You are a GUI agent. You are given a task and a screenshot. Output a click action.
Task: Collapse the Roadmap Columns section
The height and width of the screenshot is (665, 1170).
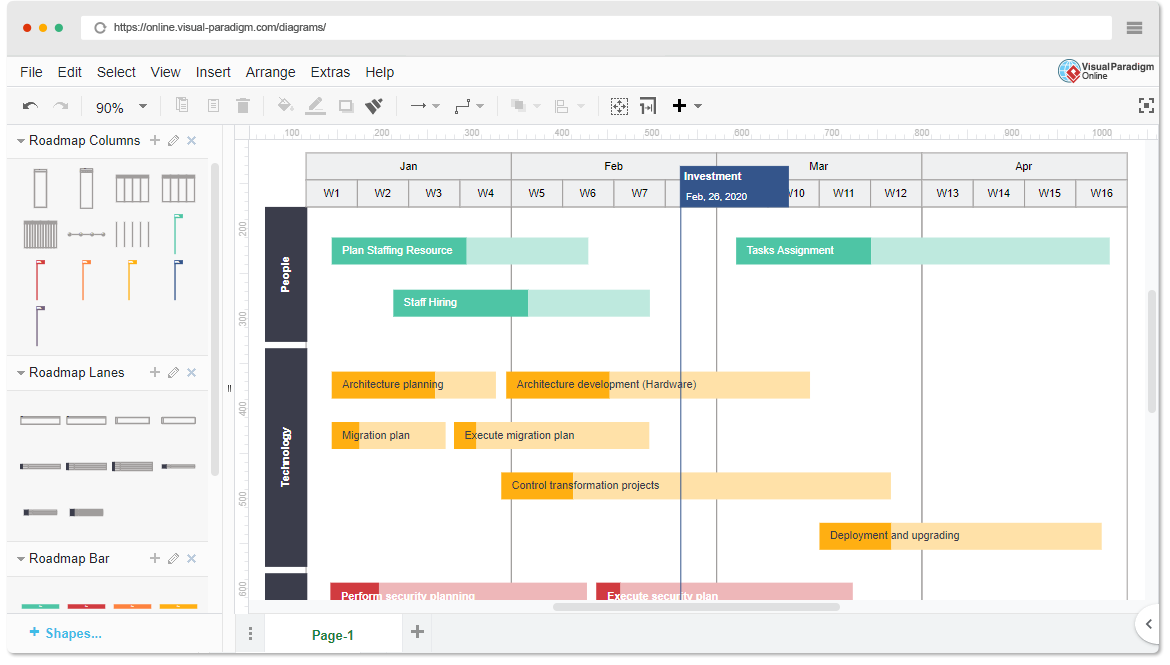click(21, 140)
